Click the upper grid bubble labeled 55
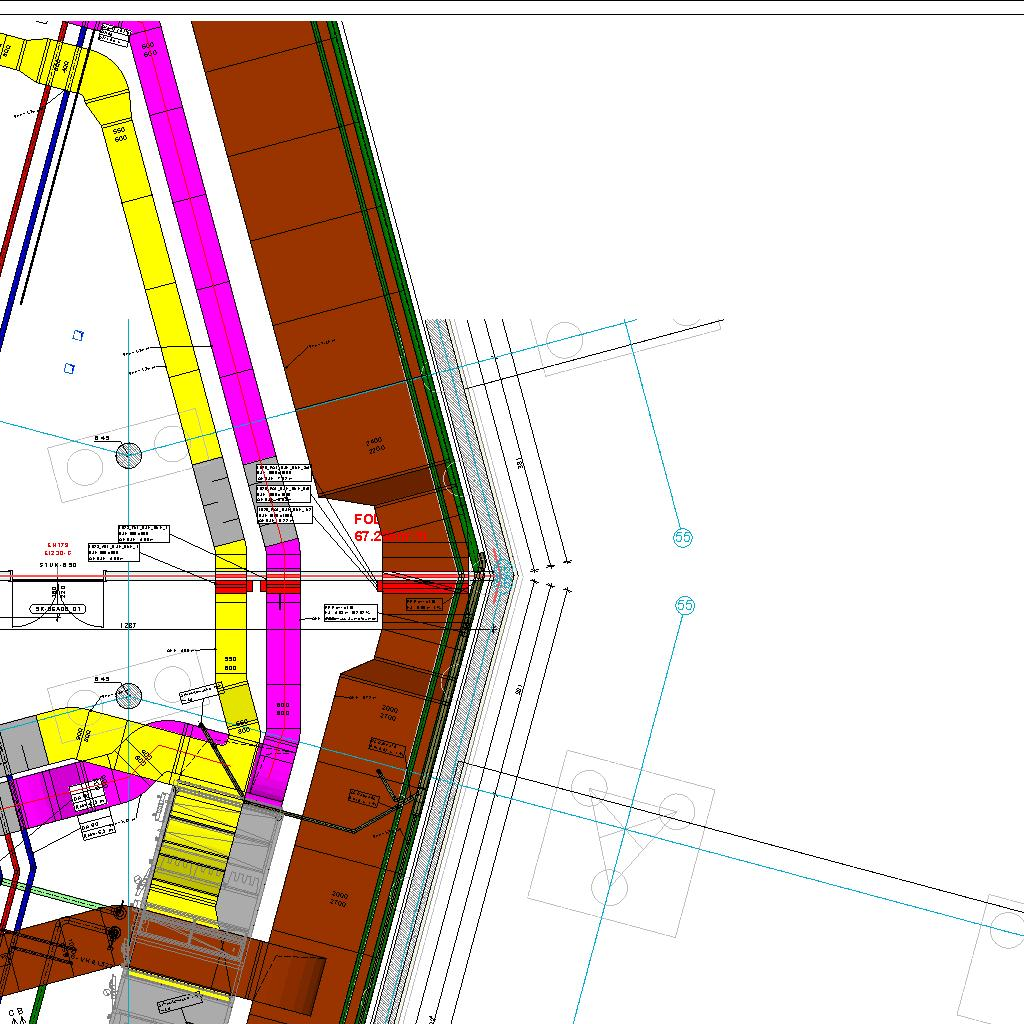The width and height of the screenshot is (1024, 1024). [683, 537]
